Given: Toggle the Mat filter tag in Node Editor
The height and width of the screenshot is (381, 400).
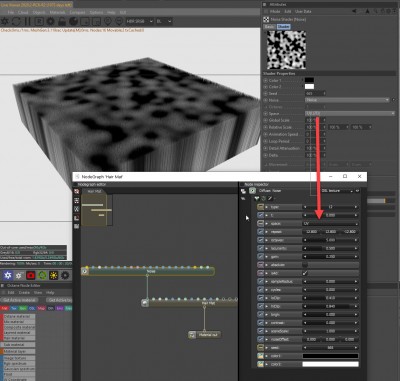Looking at the screenshot, I should 4,308.
